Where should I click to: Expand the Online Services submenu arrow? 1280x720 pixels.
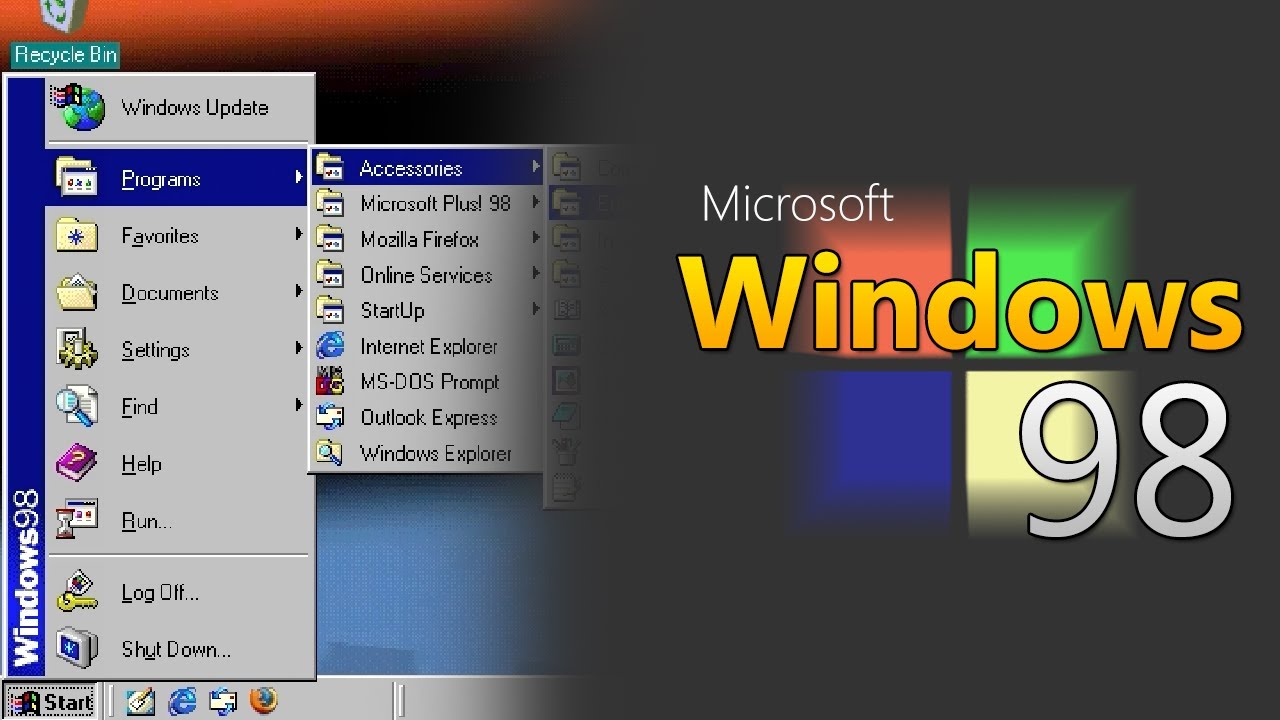pyautogui.click(x=536, y=274)
